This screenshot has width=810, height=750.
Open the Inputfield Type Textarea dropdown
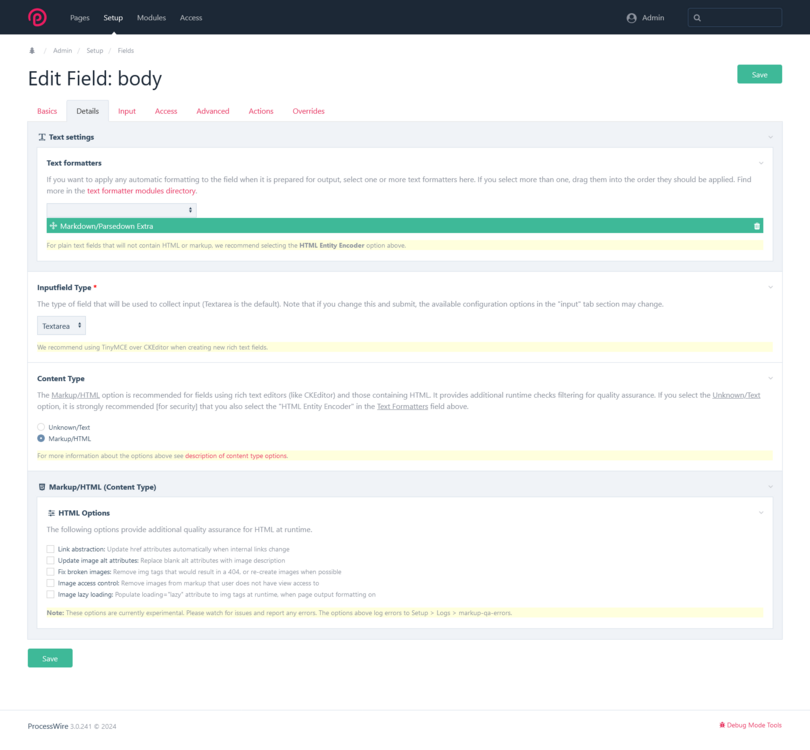tap(62, 326)
